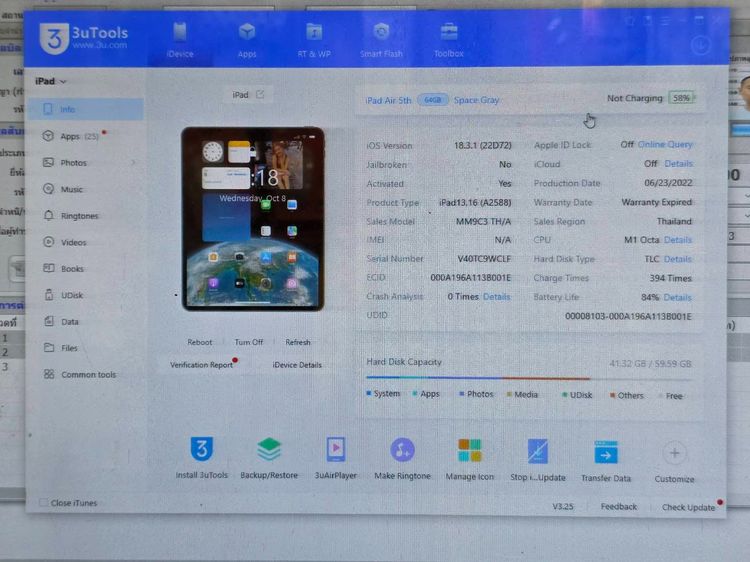
Task: Open the Make Ringtone tool
Action: [403, 451]
